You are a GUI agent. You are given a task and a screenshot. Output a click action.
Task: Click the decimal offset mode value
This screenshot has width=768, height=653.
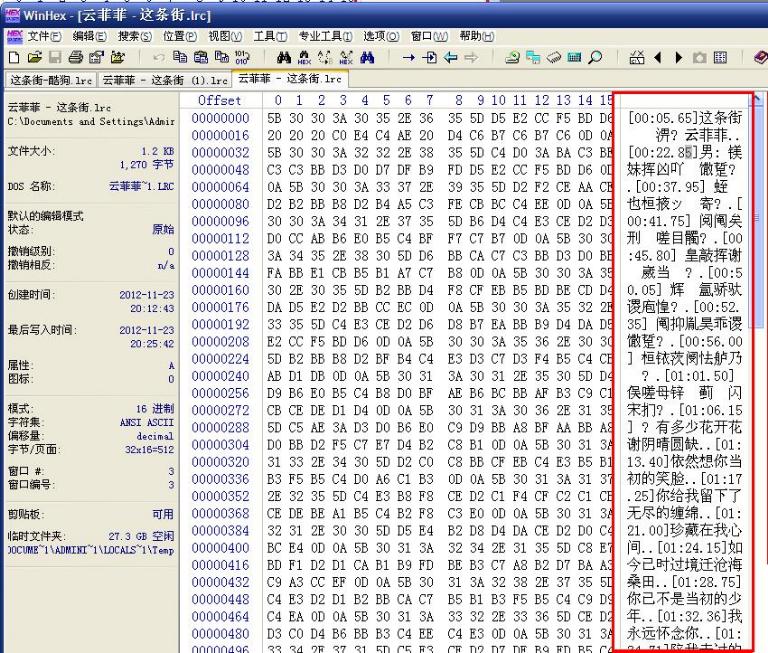point(155,436)
